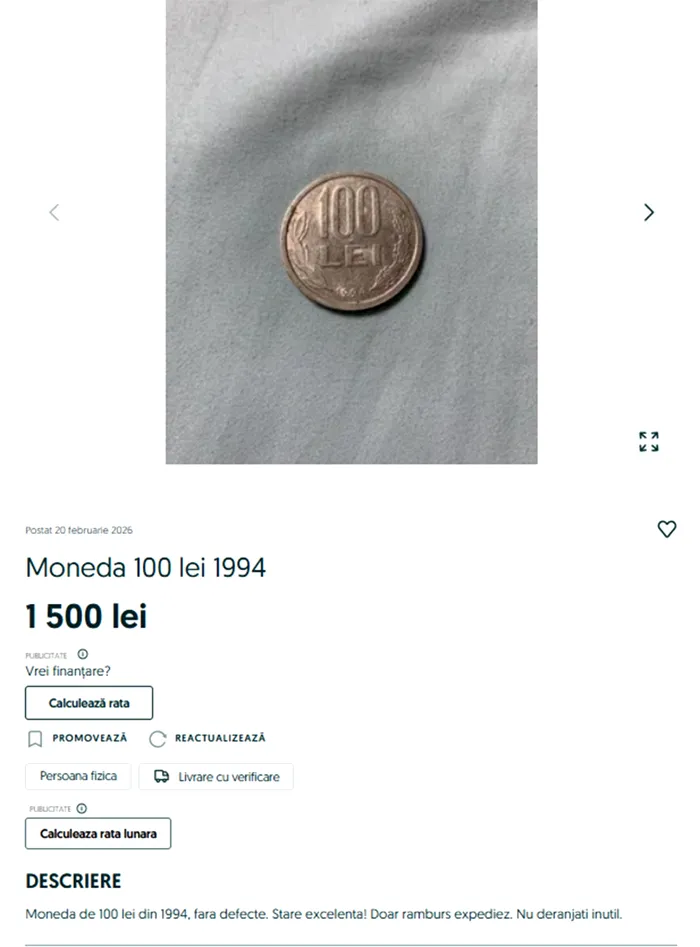
Task: Go to previous photo arrow
Action: coord(54,212)
